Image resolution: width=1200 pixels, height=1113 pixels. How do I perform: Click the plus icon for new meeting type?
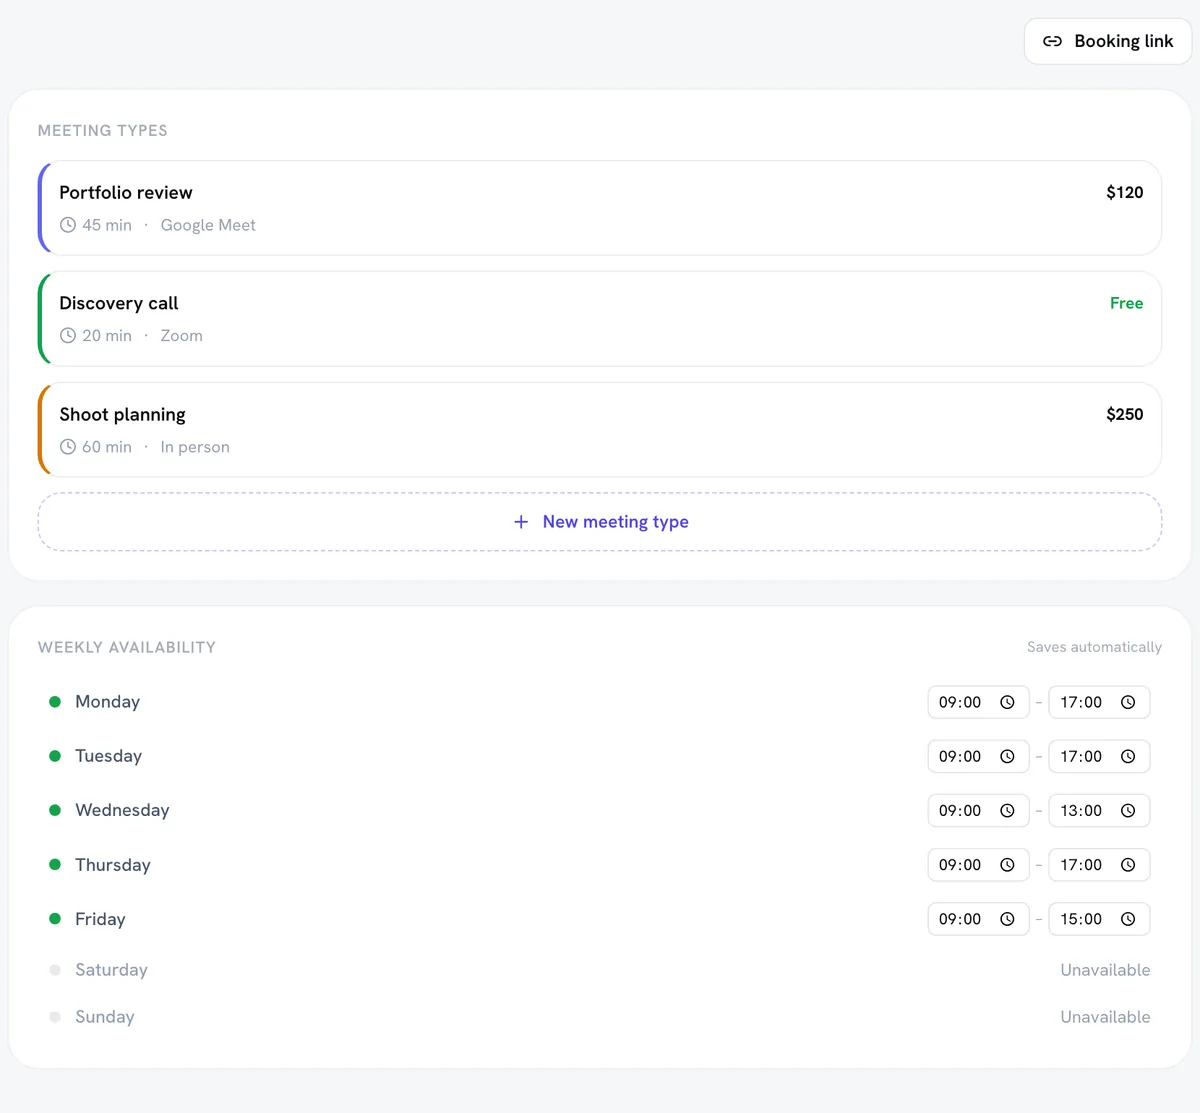pyautogui.click(x=521, y=522)
